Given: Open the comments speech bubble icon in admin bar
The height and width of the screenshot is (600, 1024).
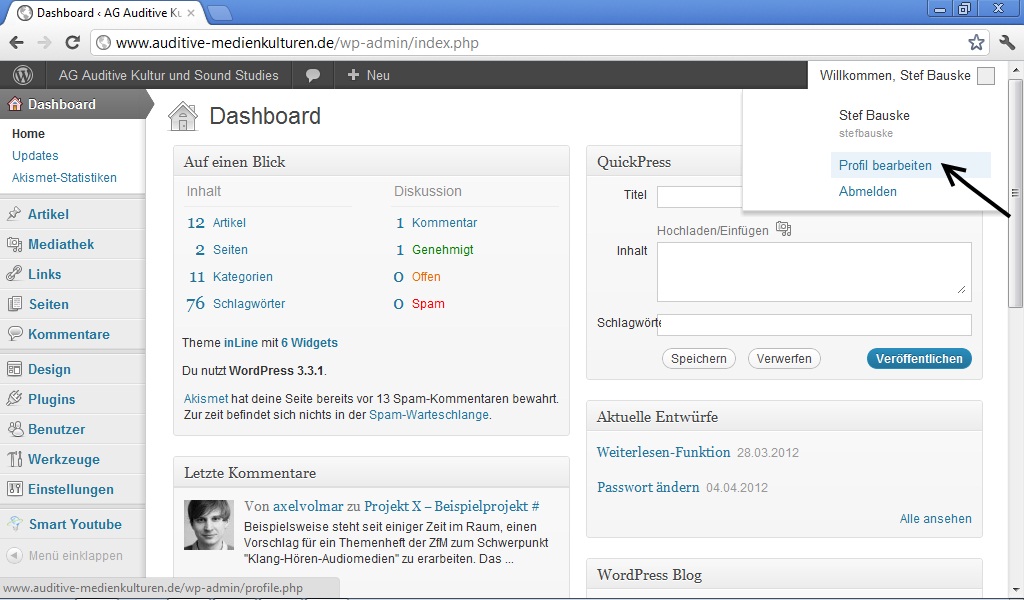Looking at the screenshot, I should click(313, 75).
